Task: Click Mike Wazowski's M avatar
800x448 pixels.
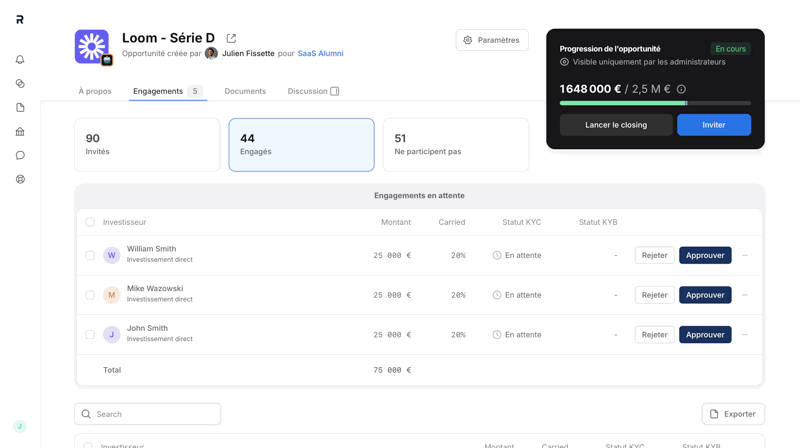Action: pyautogui.click(x=112, y=295)
